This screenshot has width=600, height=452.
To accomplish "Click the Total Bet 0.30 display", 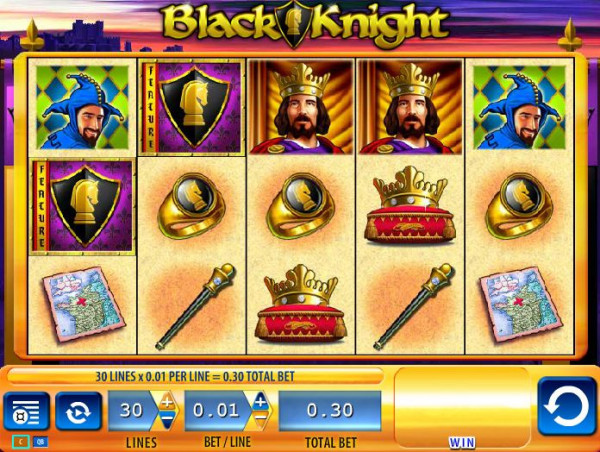I will pyautogui.click(x=330, y=411).
